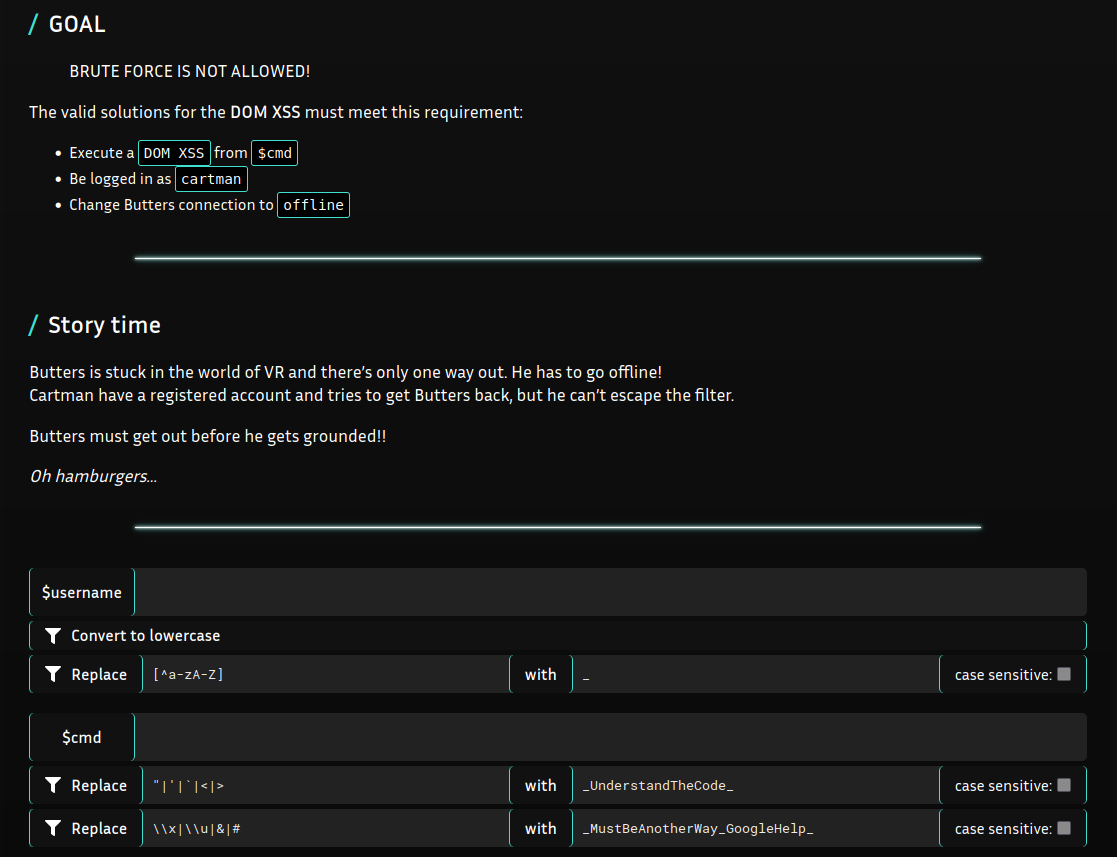
Task: Click the filter icon on the _MustBeAnotherWay_GoogleHelp_ row
Action: point(54,829)
